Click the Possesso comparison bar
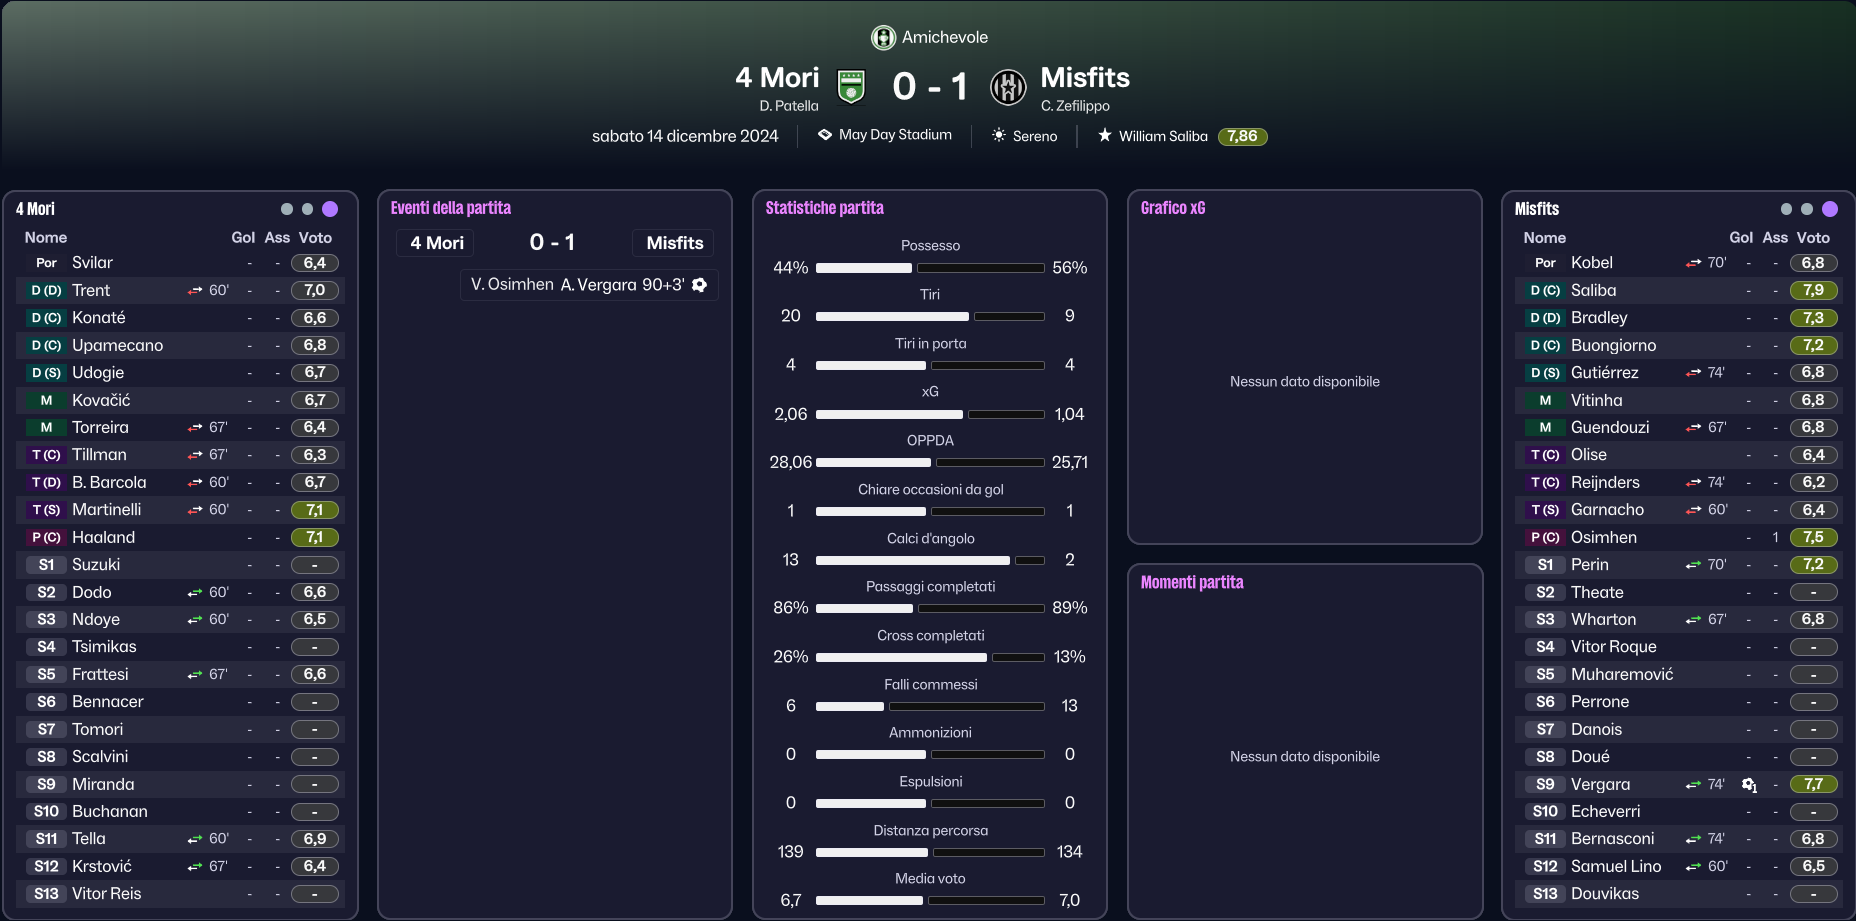Viewport: 1856px width, 921px height. click(x=930, y=268)
